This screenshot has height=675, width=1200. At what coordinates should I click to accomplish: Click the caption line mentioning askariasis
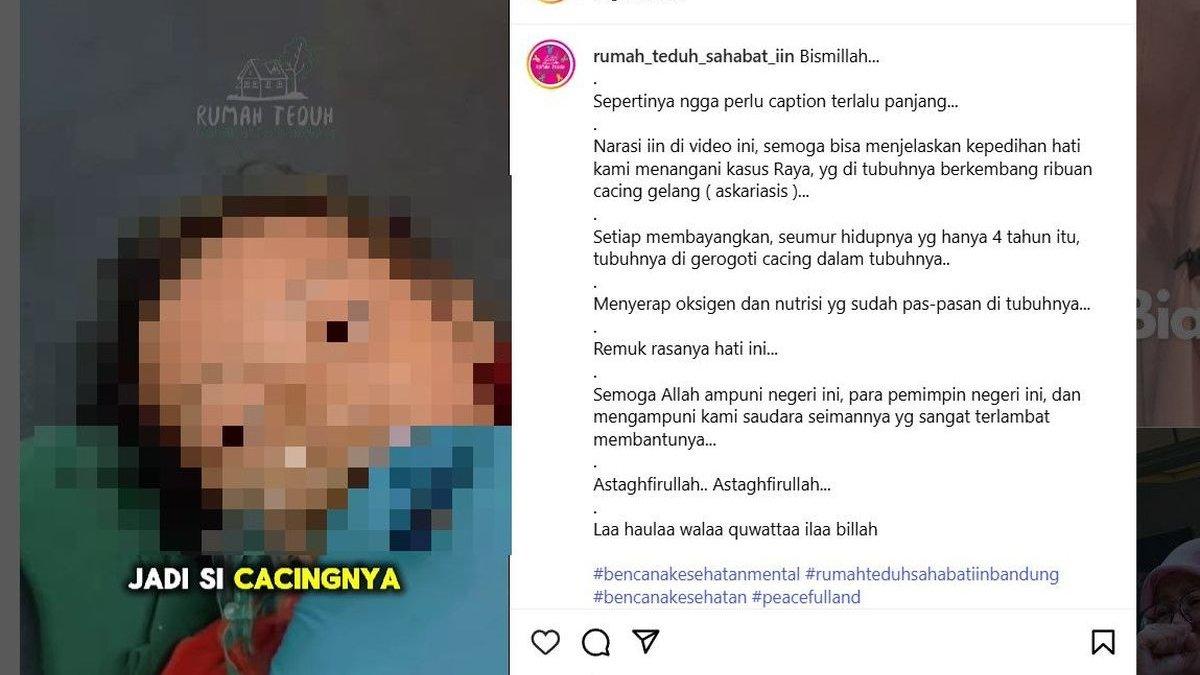pyautogui.click(x=701, y=191)
